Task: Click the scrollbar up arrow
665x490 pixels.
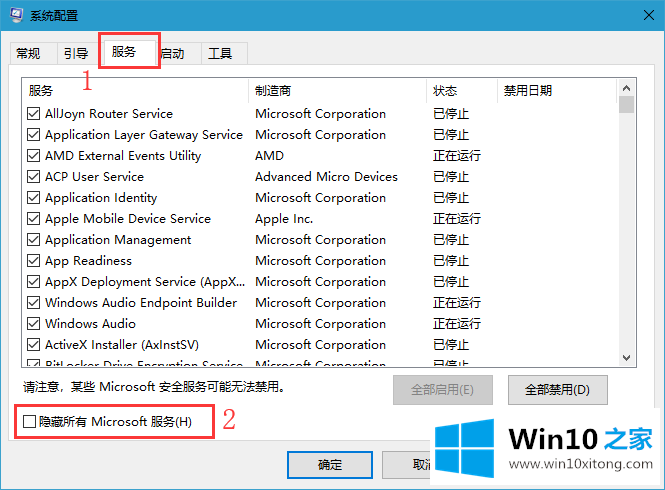Action: (626, 88)
